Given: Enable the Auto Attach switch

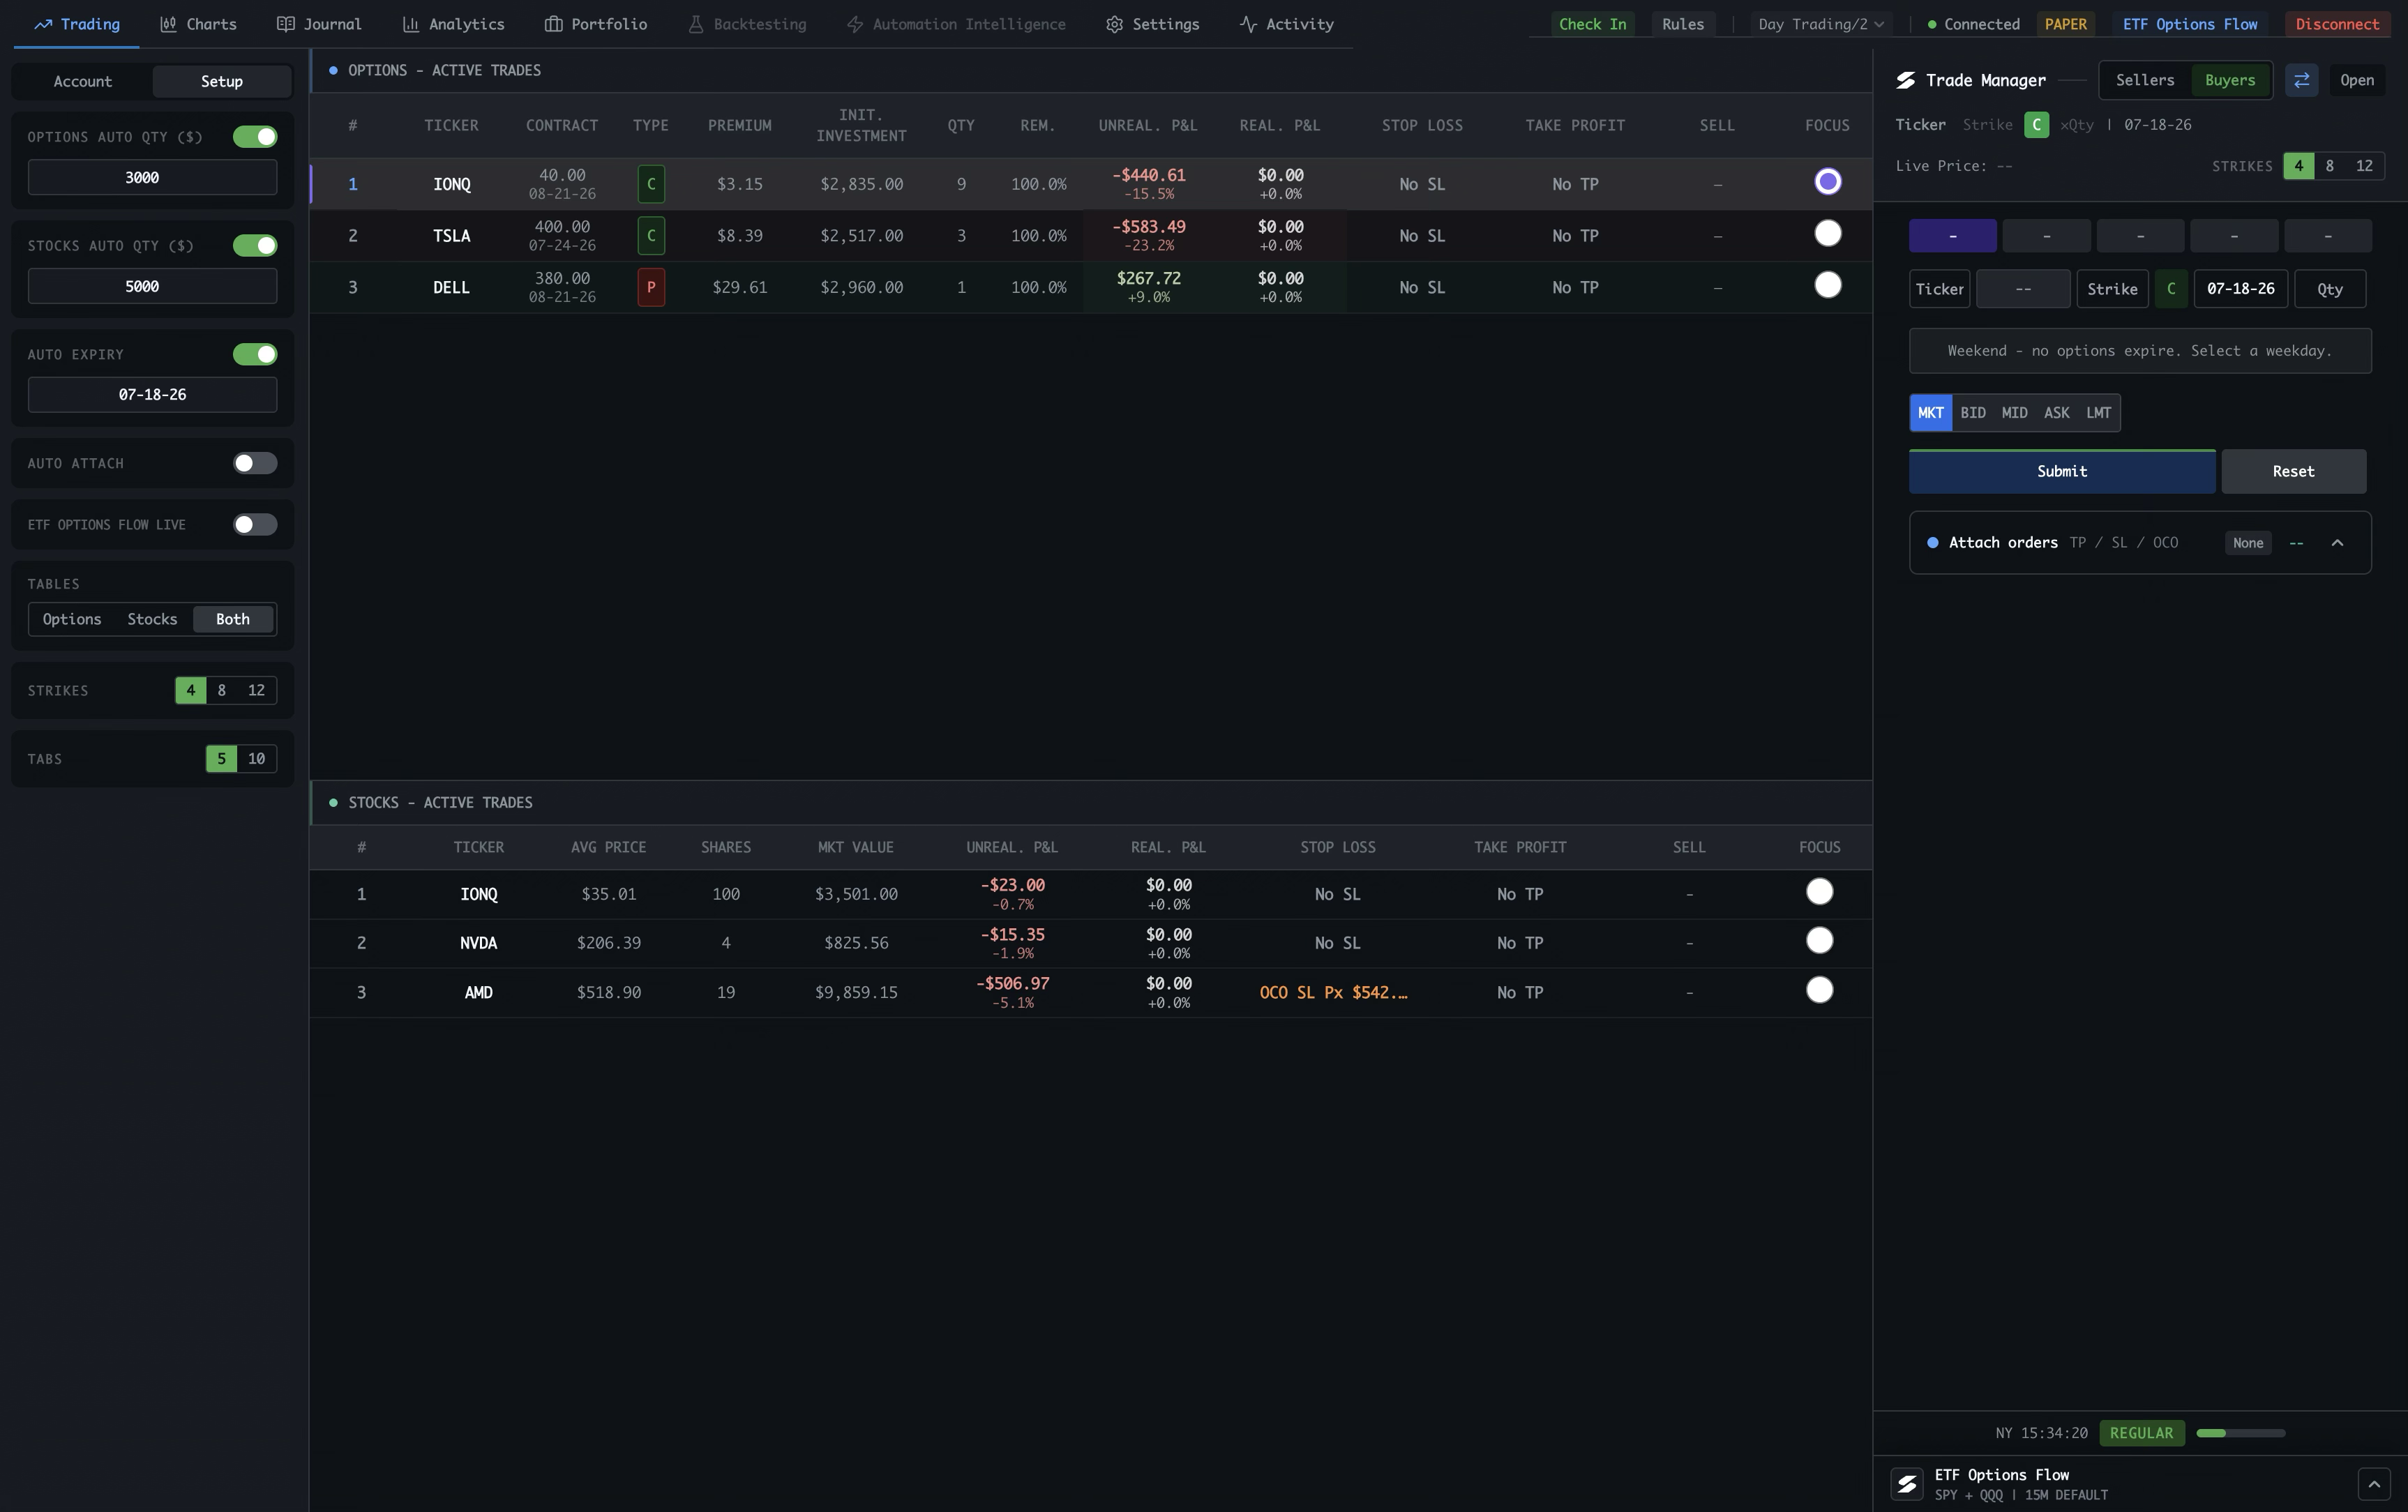Looking at the screenshot, I should point(255,463).
